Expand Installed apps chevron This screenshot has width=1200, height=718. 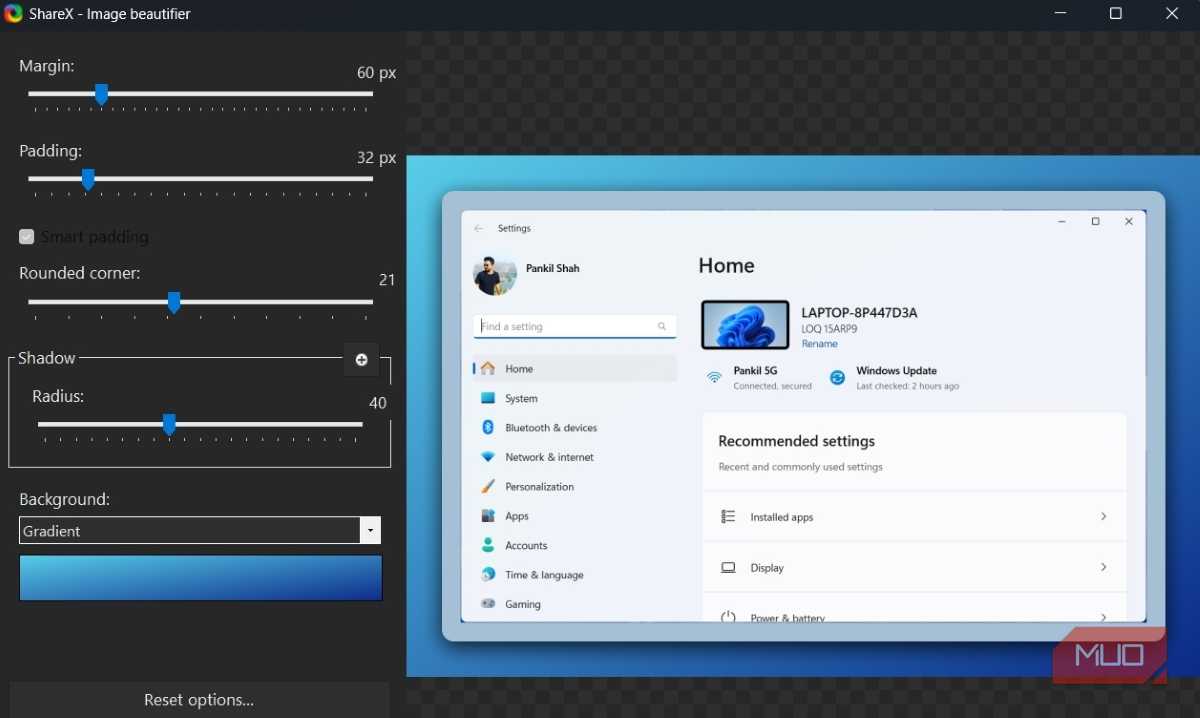[1104, 517]
